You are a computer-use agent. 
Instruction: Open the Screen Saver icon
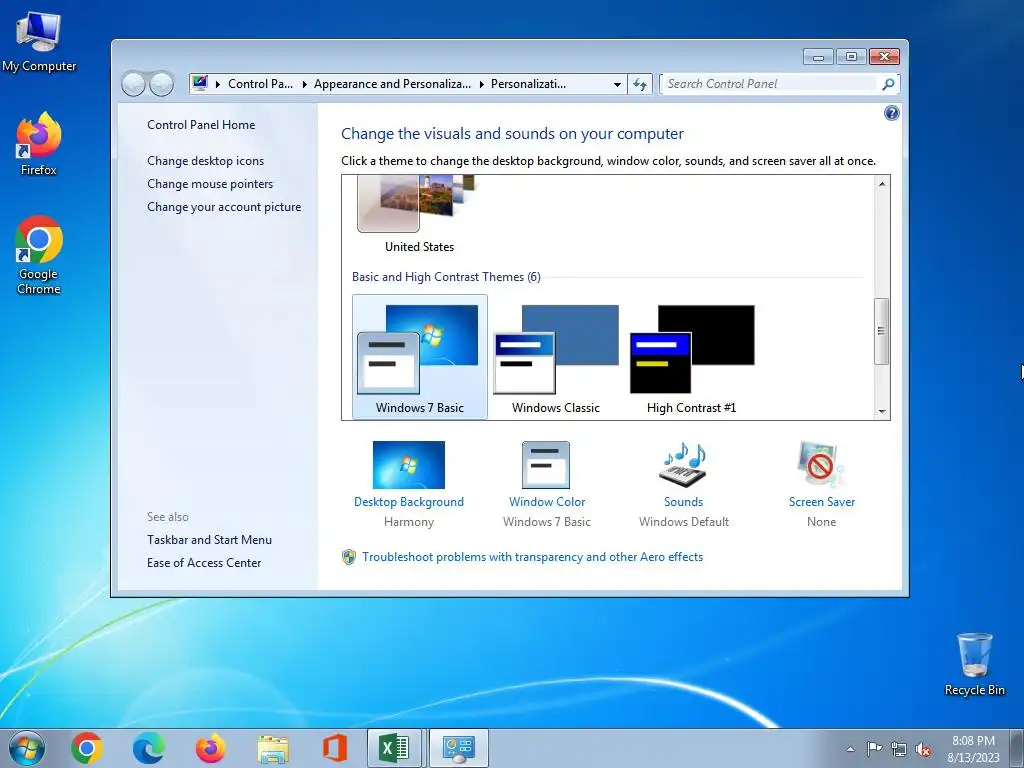coord(821,465)
